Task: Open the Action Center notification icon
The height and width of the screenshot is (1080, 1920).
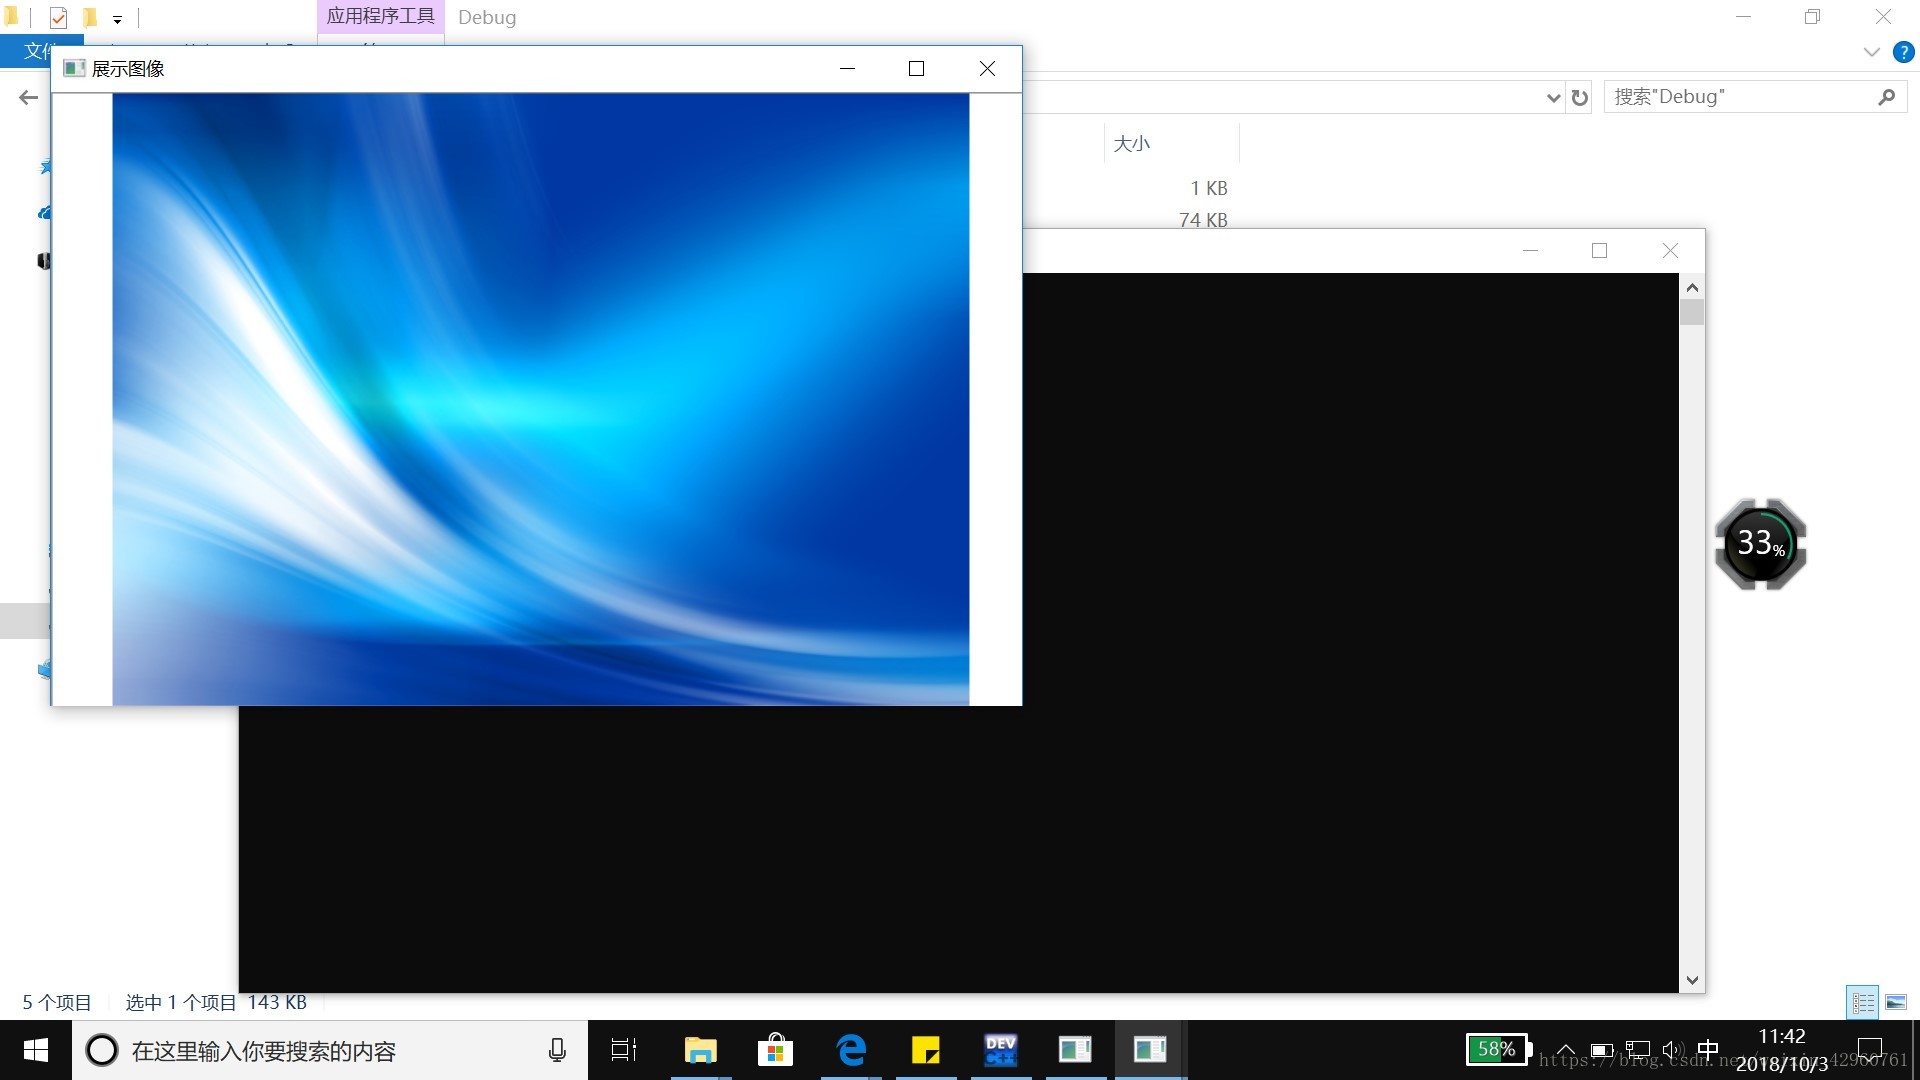Action: coord(1869,1050)
